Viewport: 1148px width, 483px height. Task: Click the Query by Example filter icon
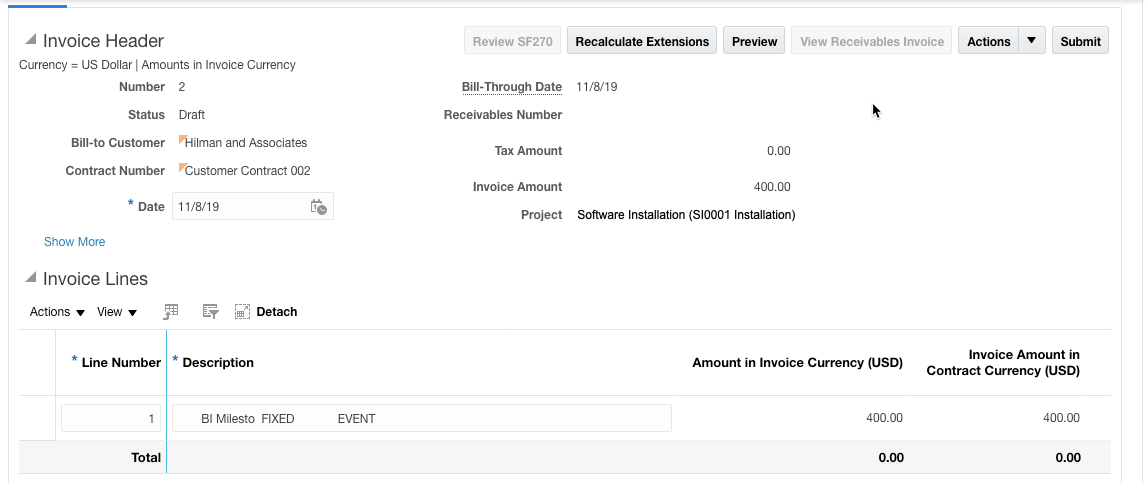pos(210,312)
